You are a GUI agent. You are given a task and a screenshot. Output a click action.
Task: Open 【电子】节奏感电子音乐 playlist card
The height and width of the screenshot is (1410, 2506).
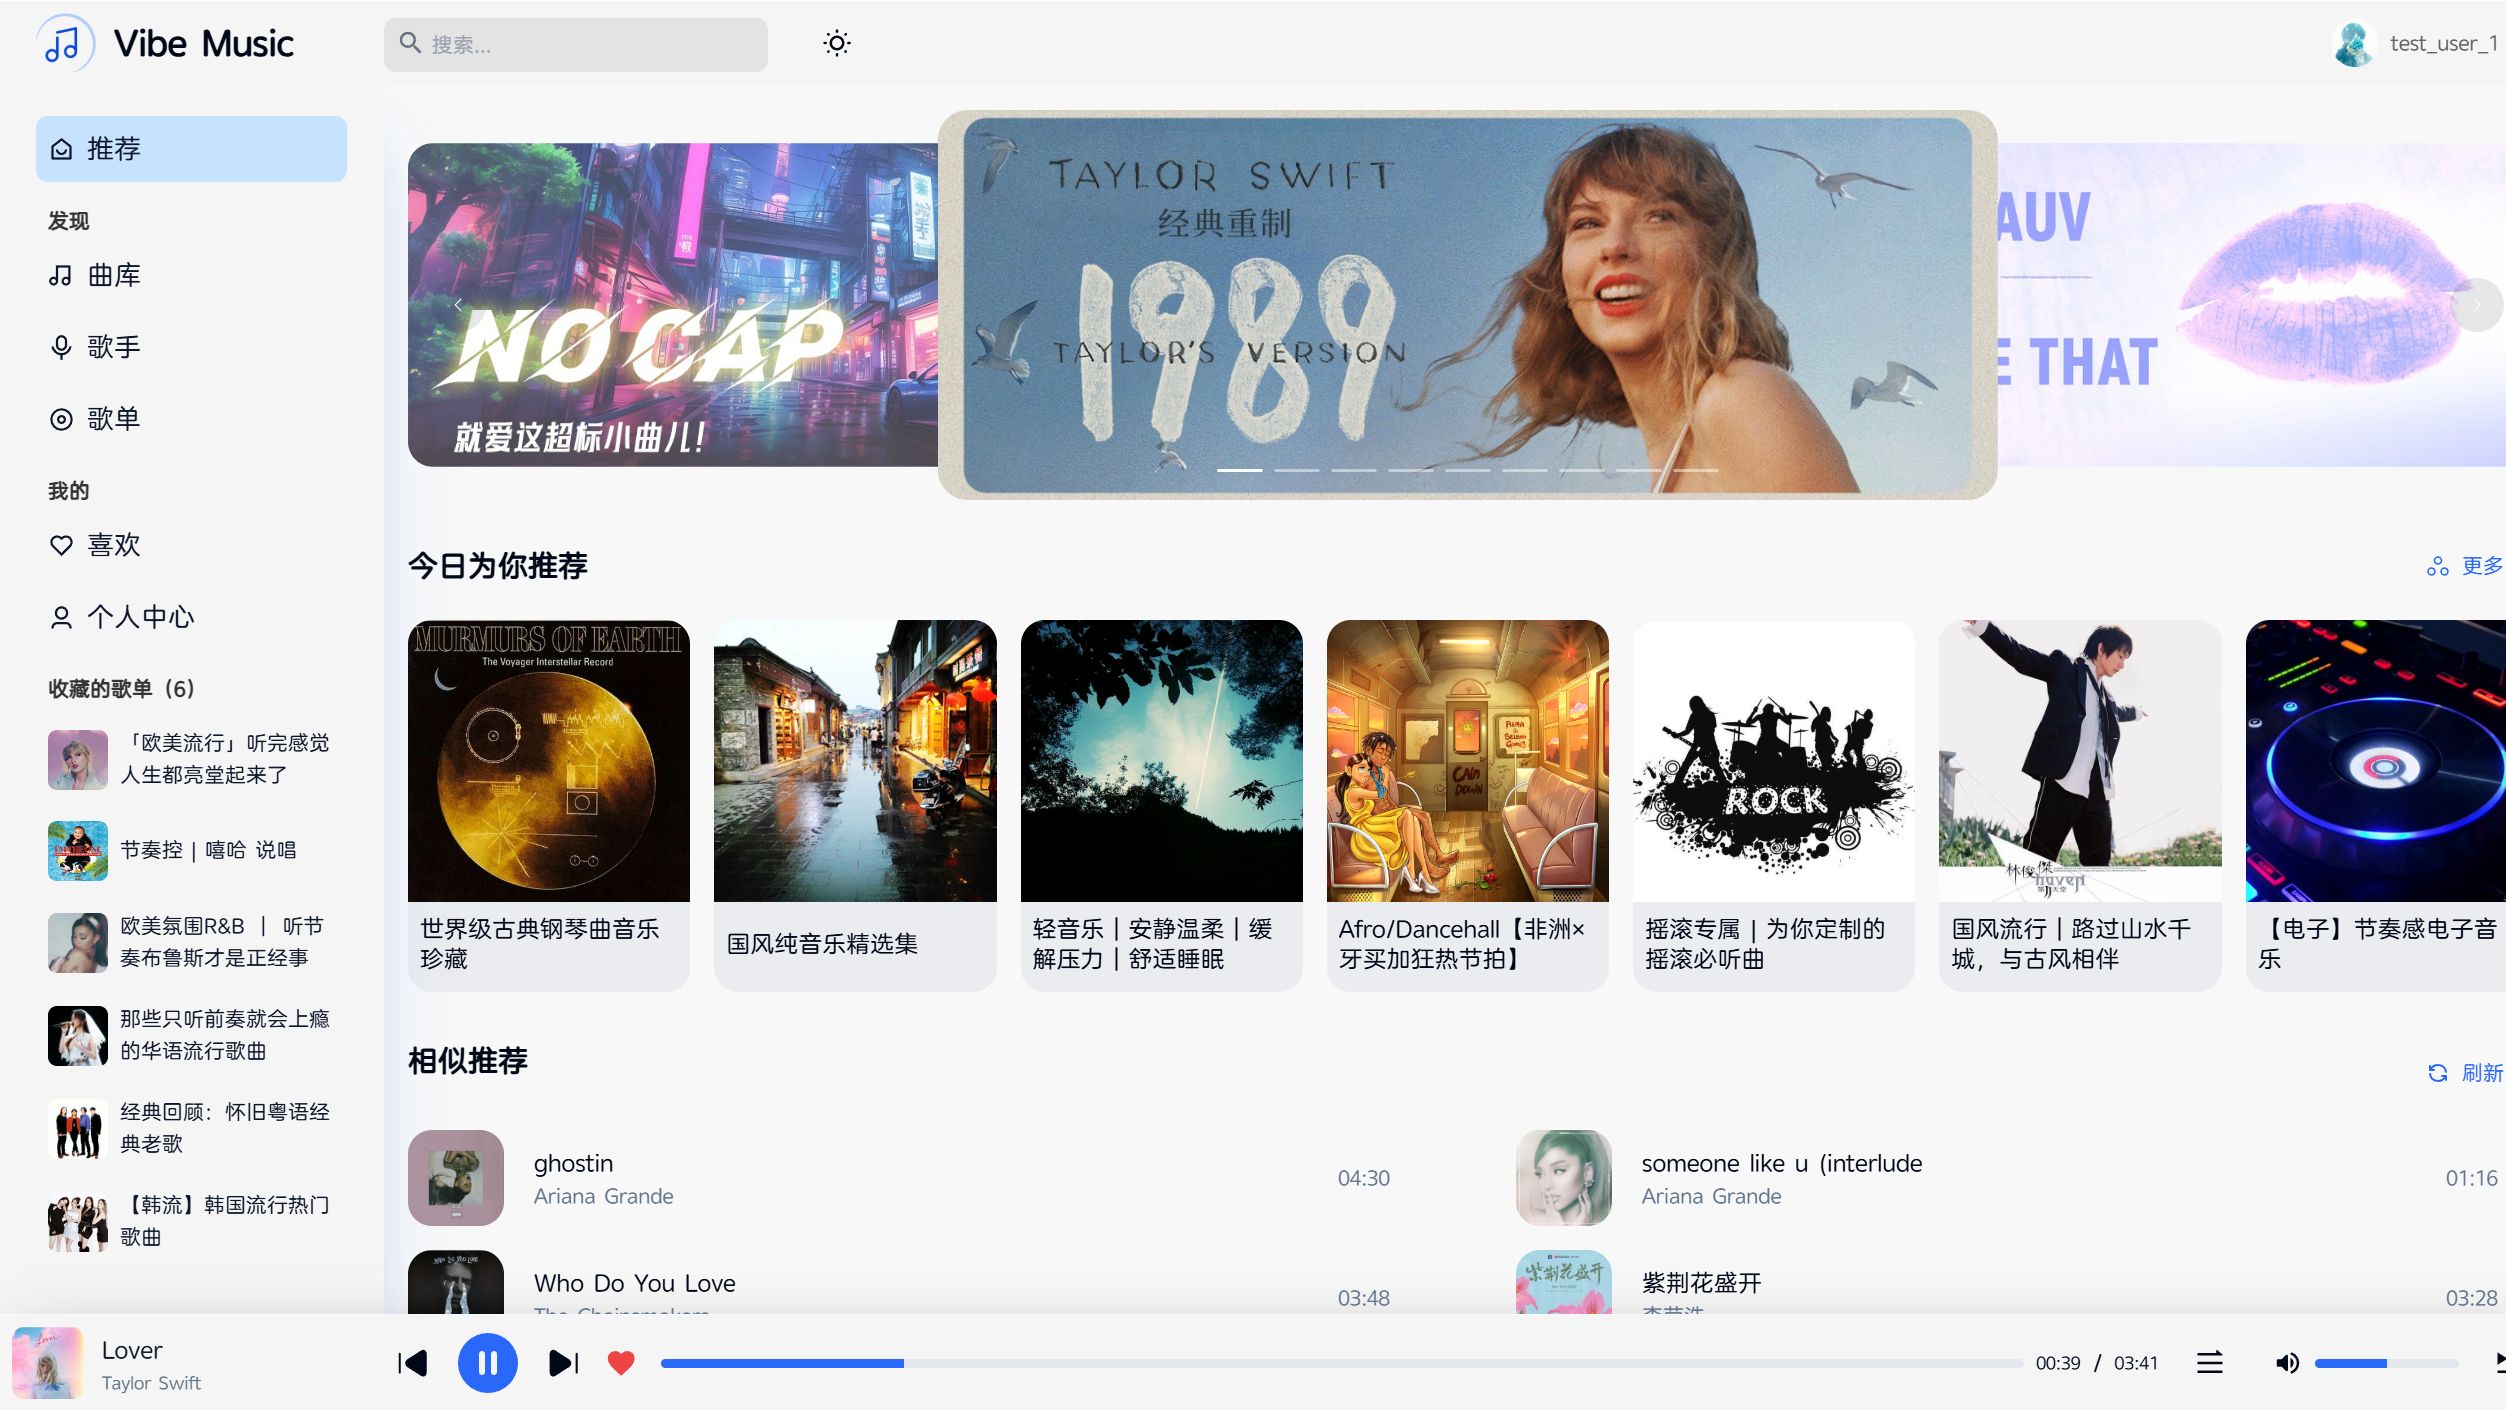click(2376, 805)
